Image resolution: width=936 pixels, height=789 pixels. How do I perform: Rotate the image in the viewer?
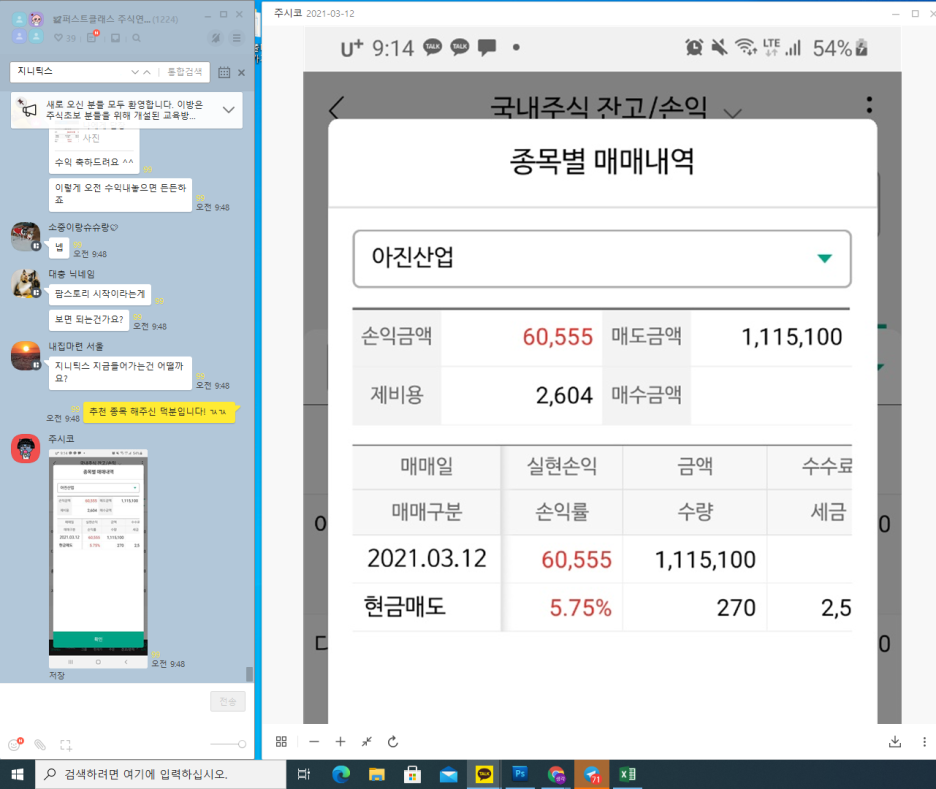[393, 741]
